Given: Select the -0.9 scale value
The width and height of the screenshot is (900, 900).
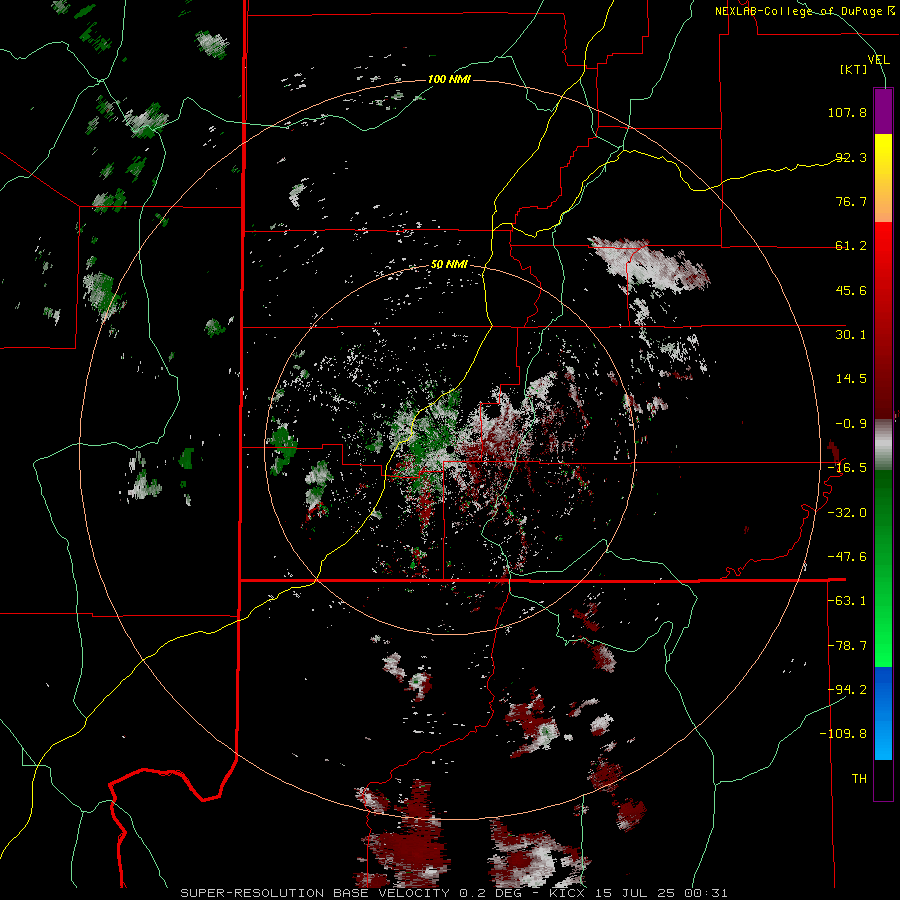Looking at the screenshot, I should tap(851, 424).
